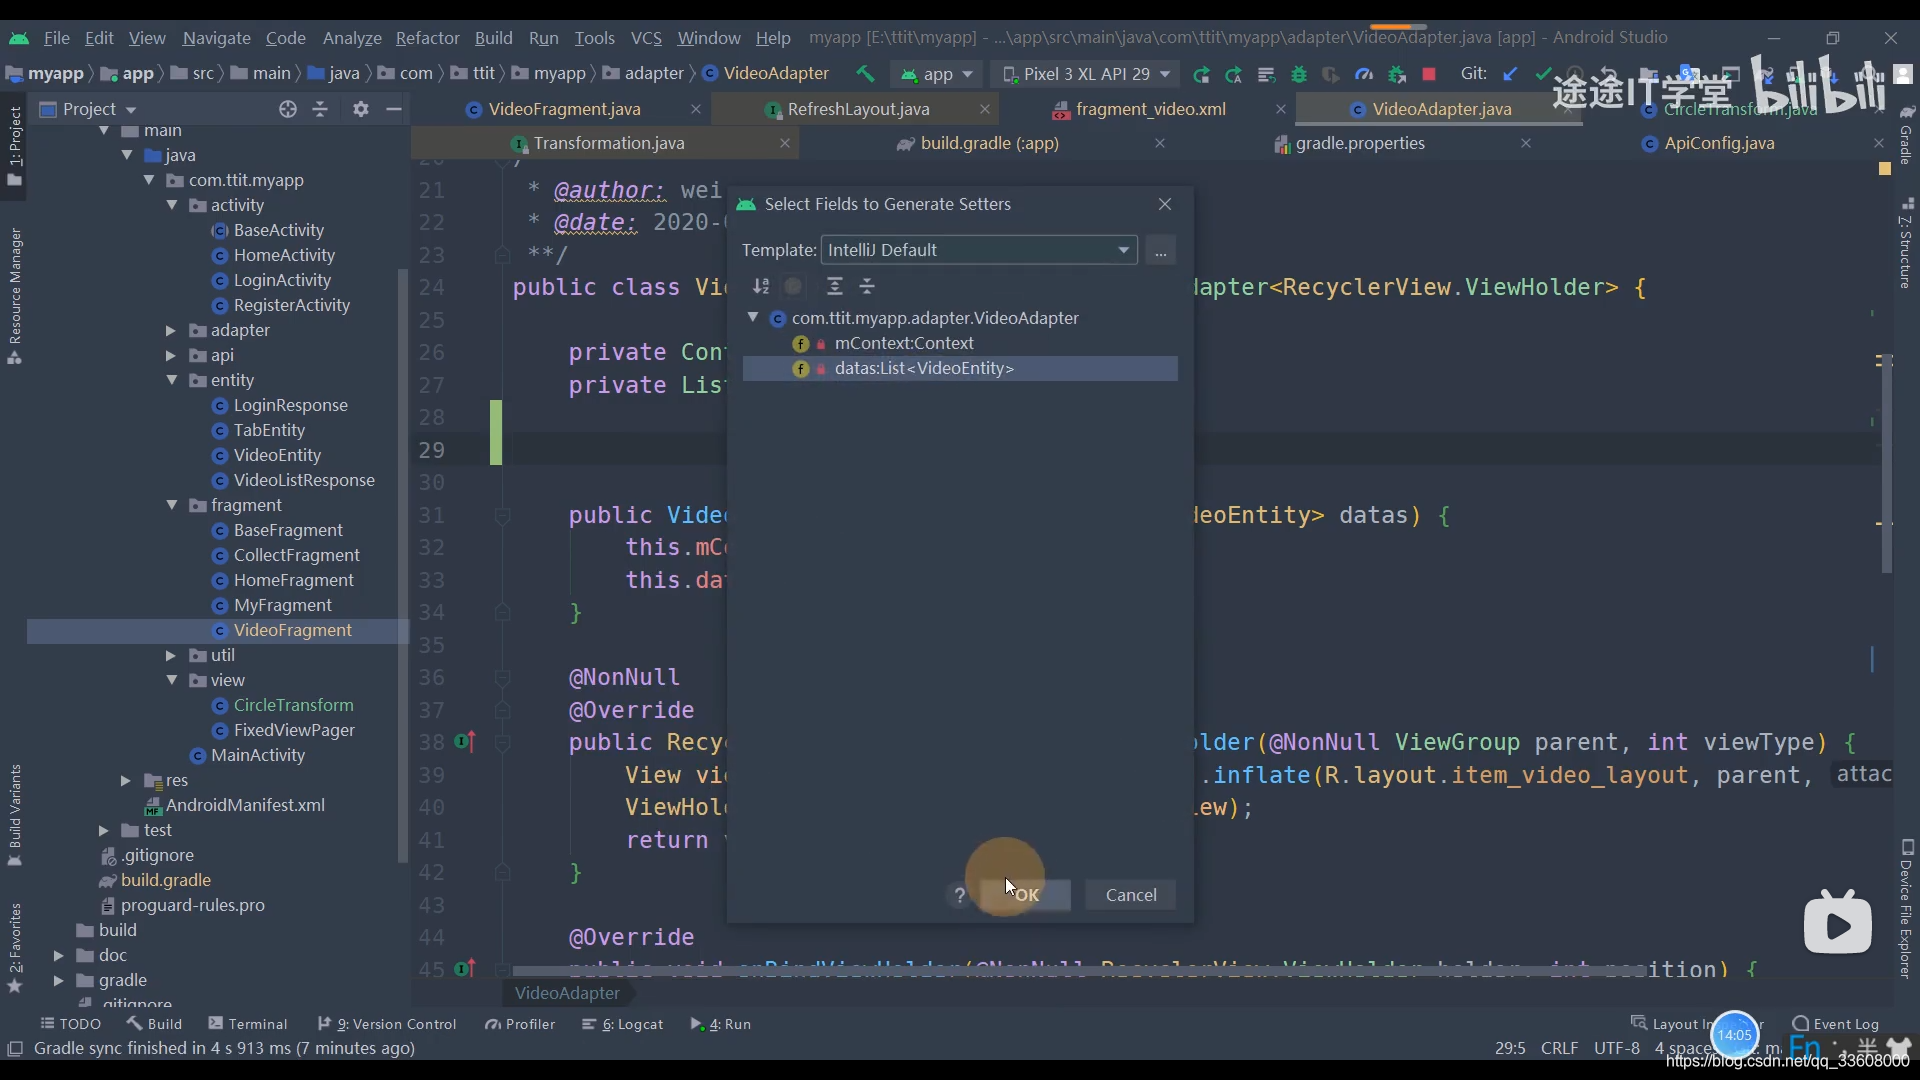Image resolution: width=1920 pixels, height=1080 pixels.
Task: Click the Attach Debugger to Android Process icon
Action: pyautogui.click(x=1397, y=74)
